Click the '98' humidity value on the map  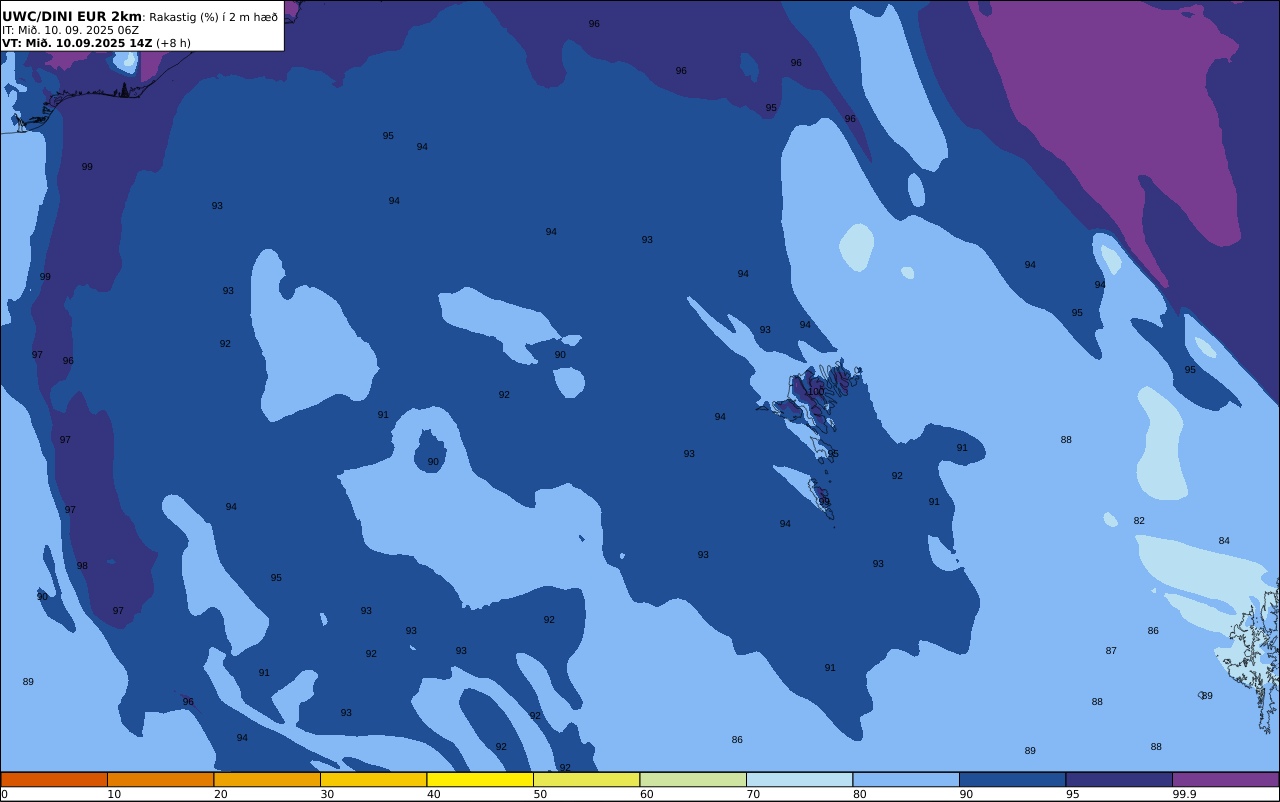tap(82, 566)
